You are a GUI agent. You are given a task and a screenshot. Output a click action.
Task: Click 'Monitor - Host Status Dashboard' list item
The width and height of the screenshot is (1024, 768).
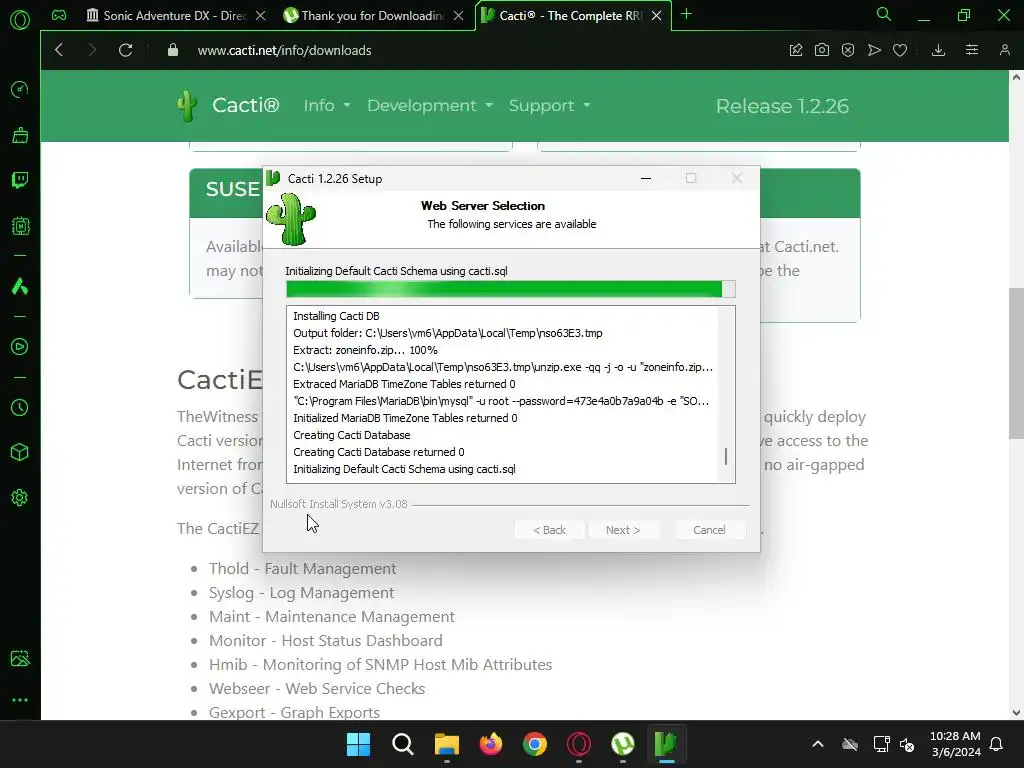325,641
